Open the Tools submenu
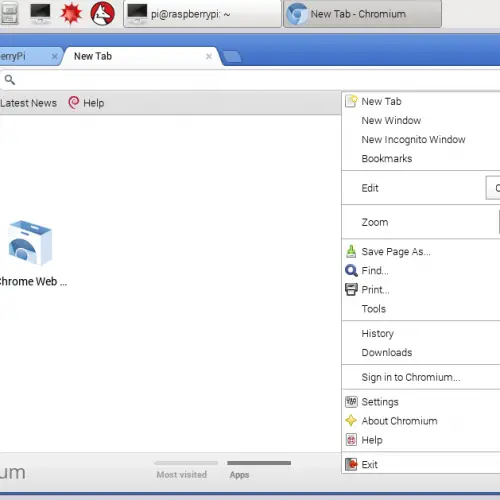500x500 pixels. click(x=421, y=309)
